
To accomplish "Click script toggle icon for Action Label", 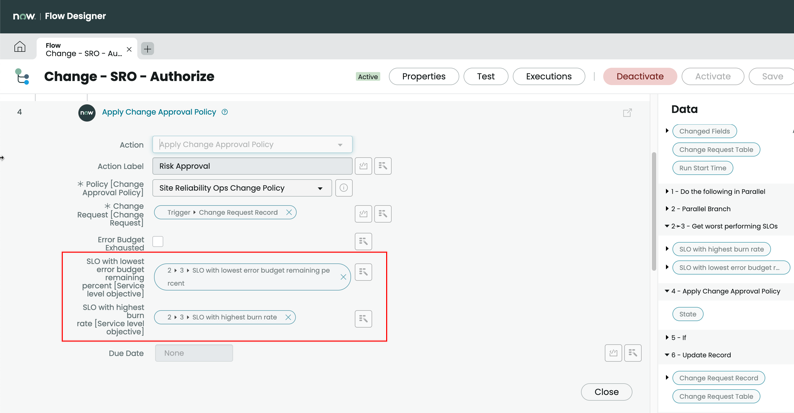I will coord(364,166).
